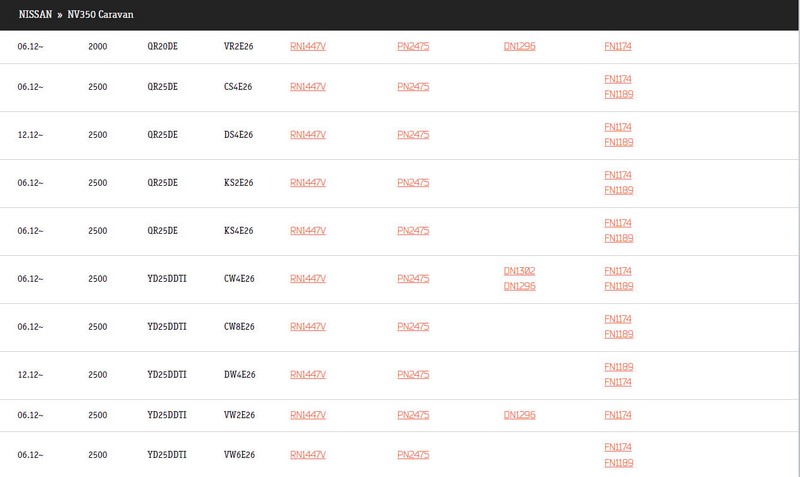Click NISSAN in the breadcrumb header
The height and width of the screenshot is (477, 800).
36,14
